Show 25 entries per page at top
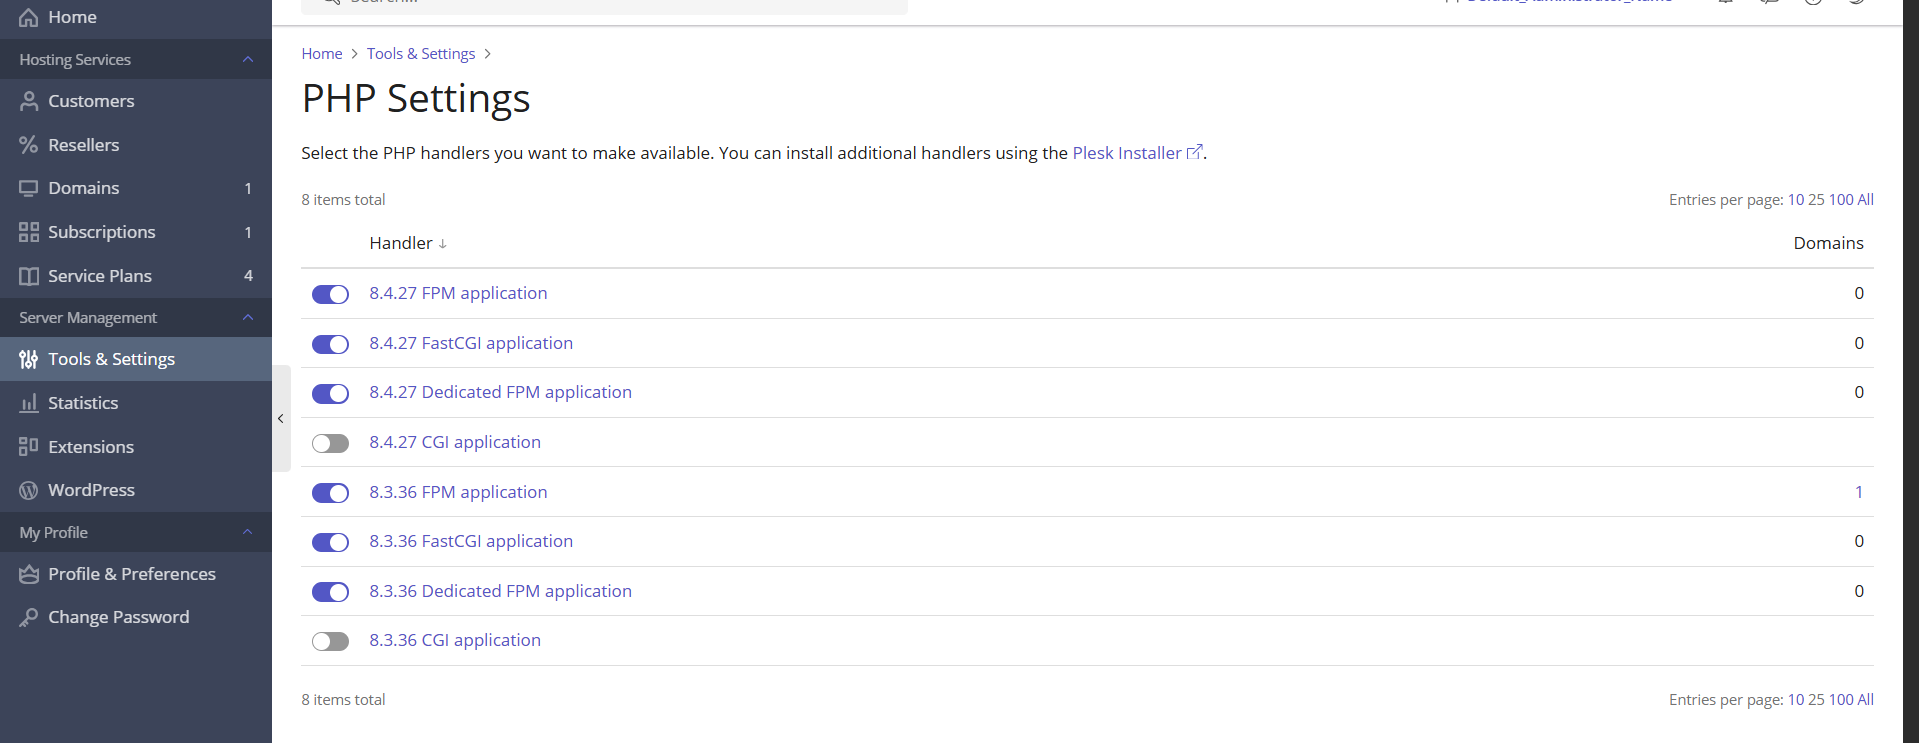The height and width of the screenshot is (743, 1919). click(x=1816, y=200)
